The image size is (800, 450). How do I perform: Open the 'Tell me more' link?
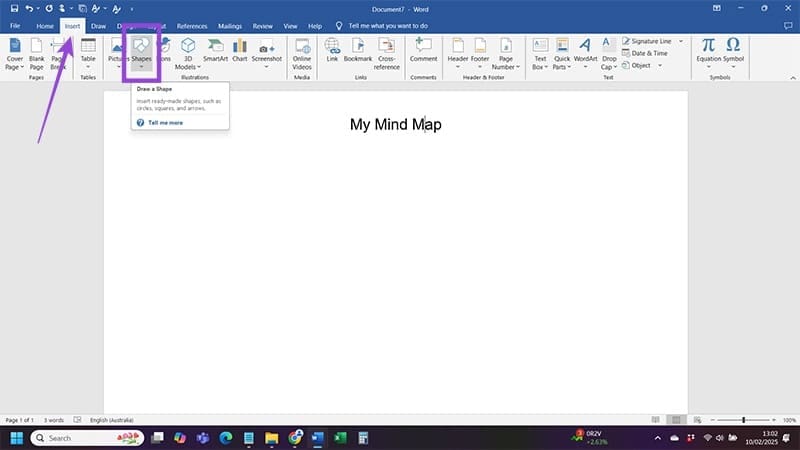click(x=165, y=122)
